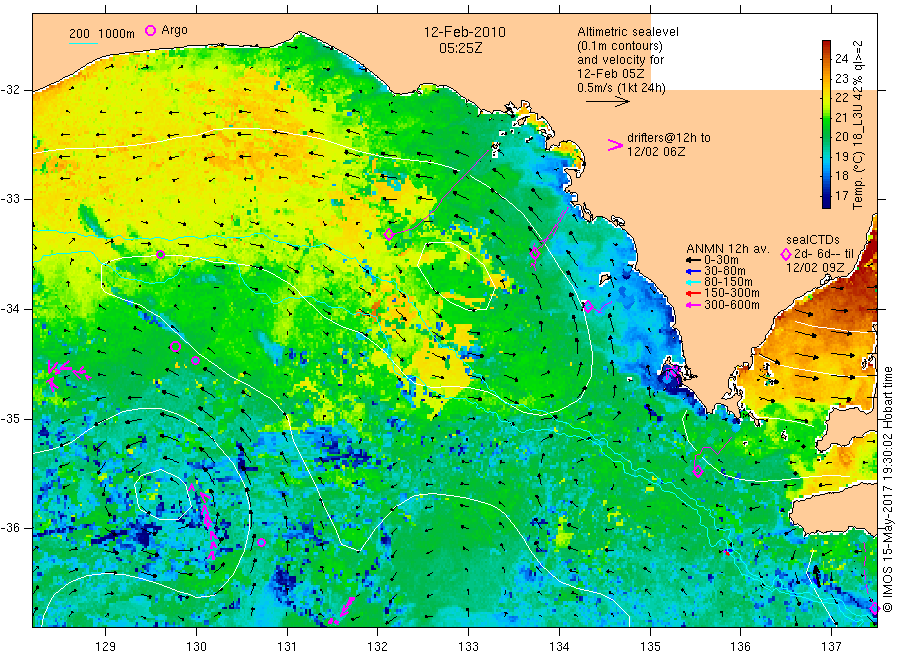The image size is (900, 660).
Task: Click the '12/02 09Z' sealCTD time text
Action: (x=815, y=268)
